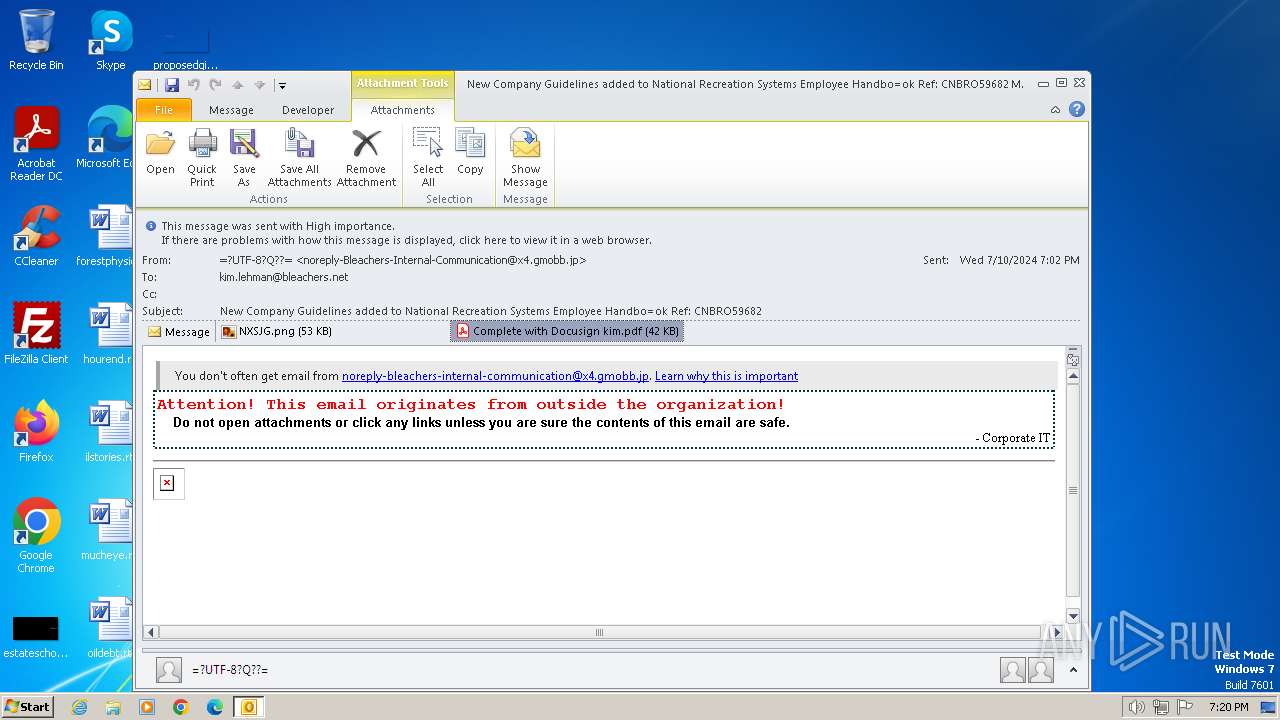Open File Explorer from taskbar
The height and width of the screenshot is (720, 1280).
pyautogui.click(x=113, y=707)
